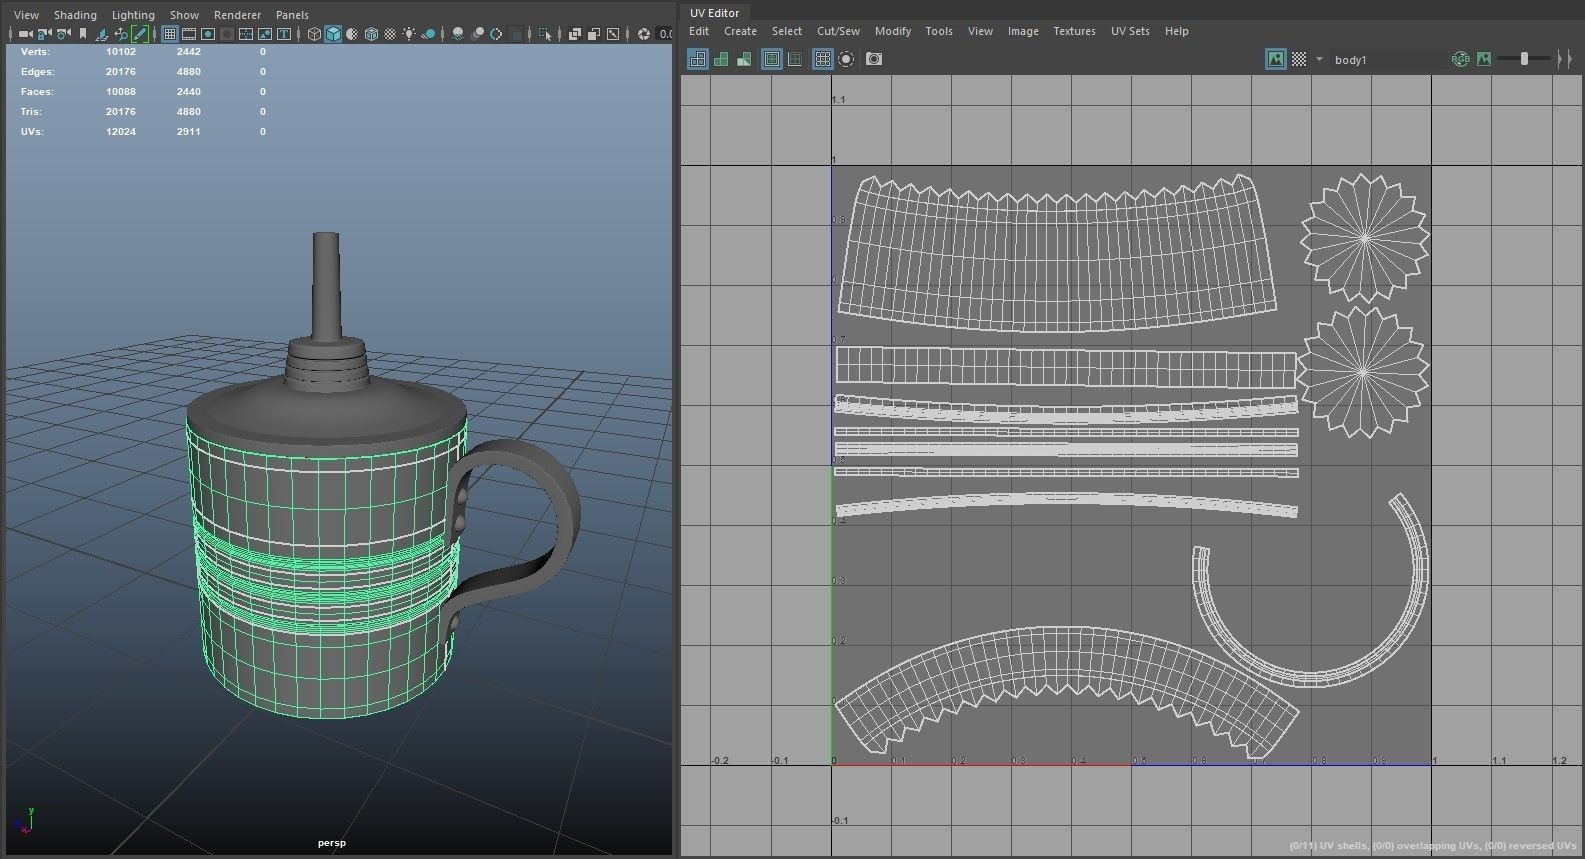
Task: Open UV Editor Create menu
Action: [x=740, y=31]
